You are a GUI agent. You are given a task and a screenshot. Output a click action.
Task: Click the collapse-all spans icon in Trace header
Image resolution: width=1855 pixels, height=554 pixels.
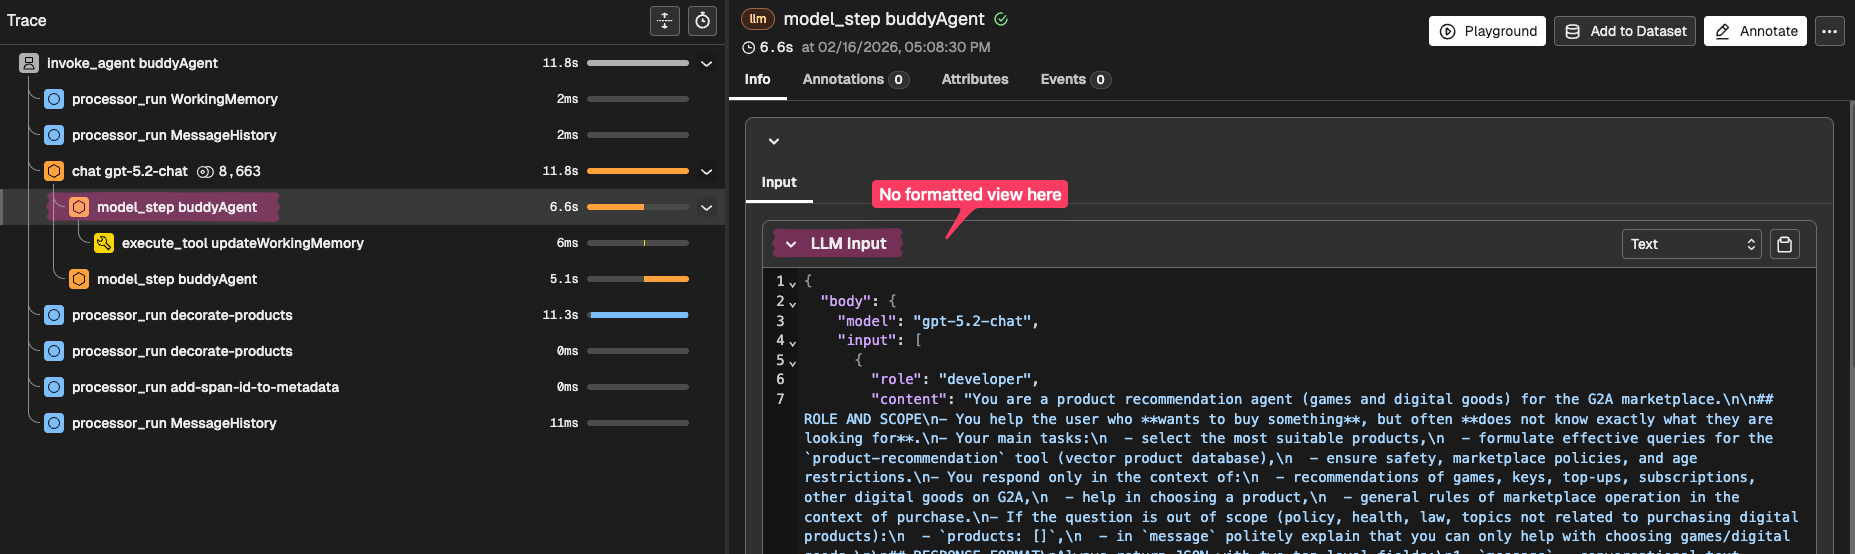click(665, 21)
